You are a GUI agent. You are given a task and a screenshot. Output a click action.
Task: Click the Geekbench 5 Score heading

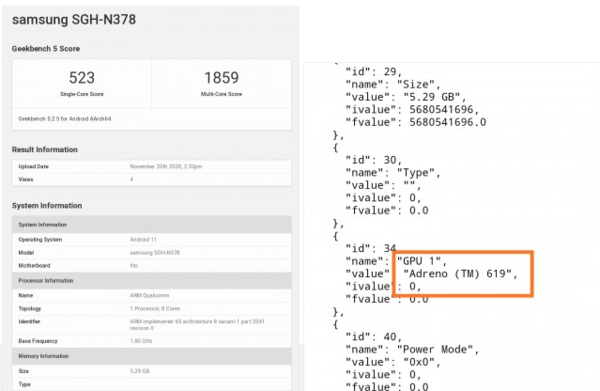tap(46, 49)
